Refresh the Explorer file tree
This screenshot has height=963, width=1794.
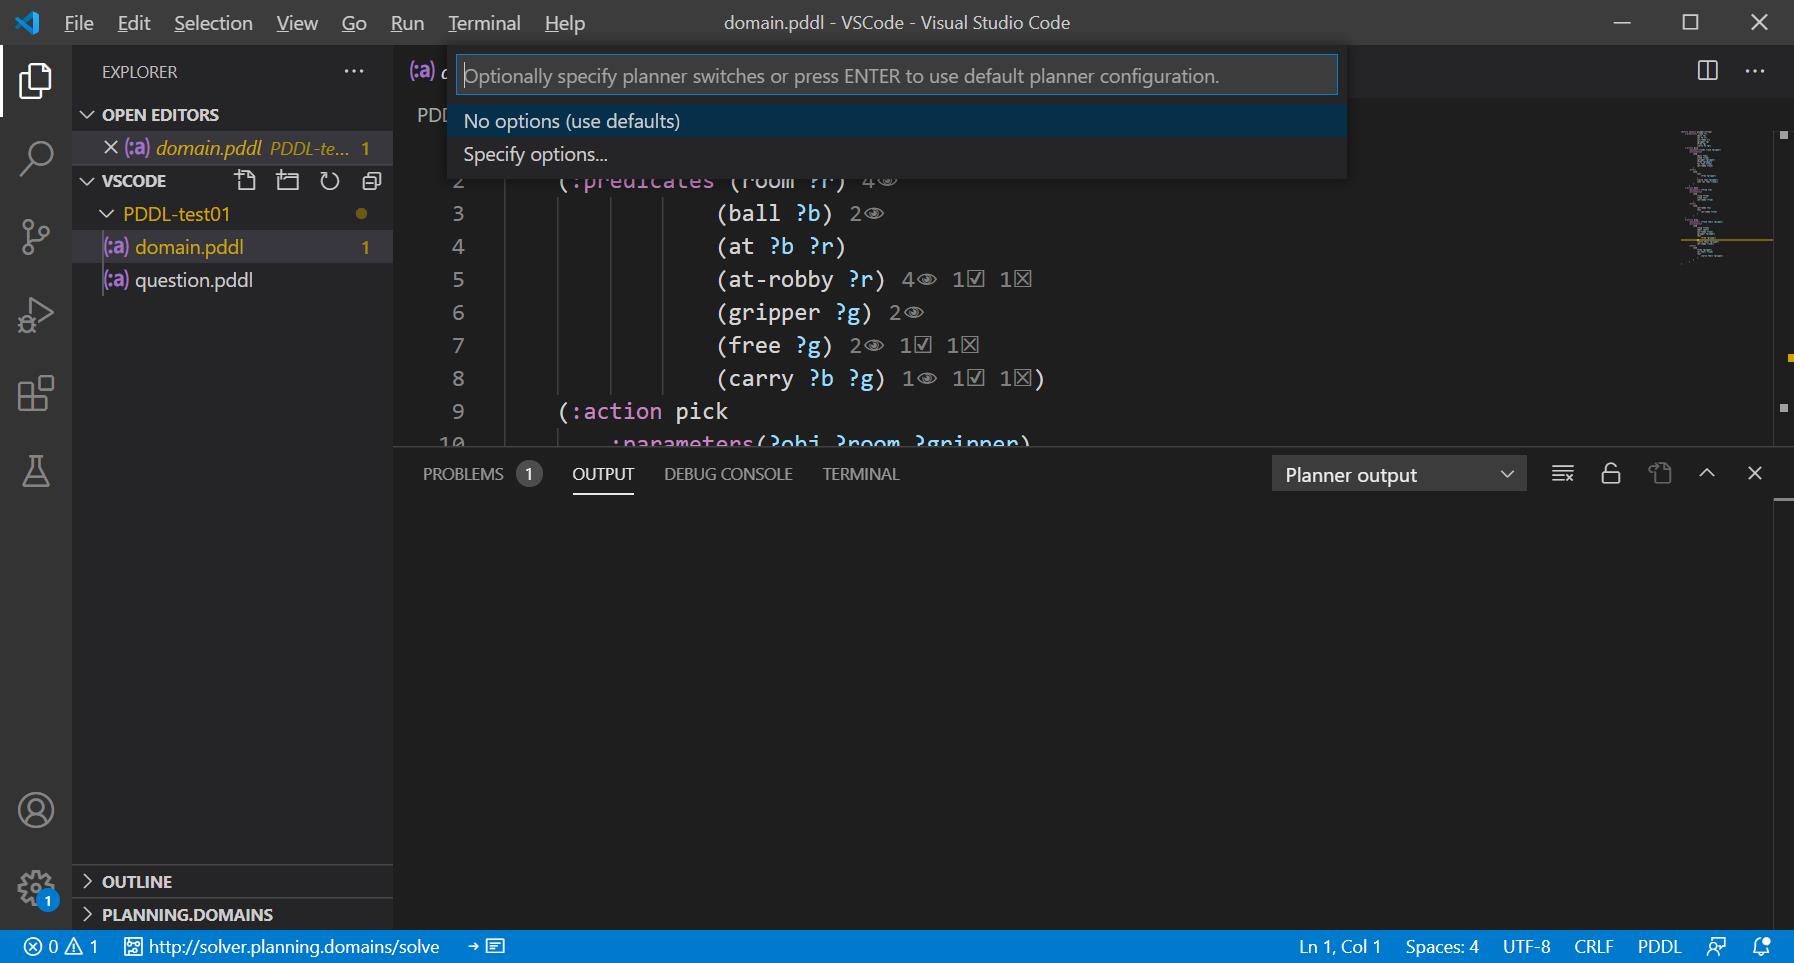(330, 181)
